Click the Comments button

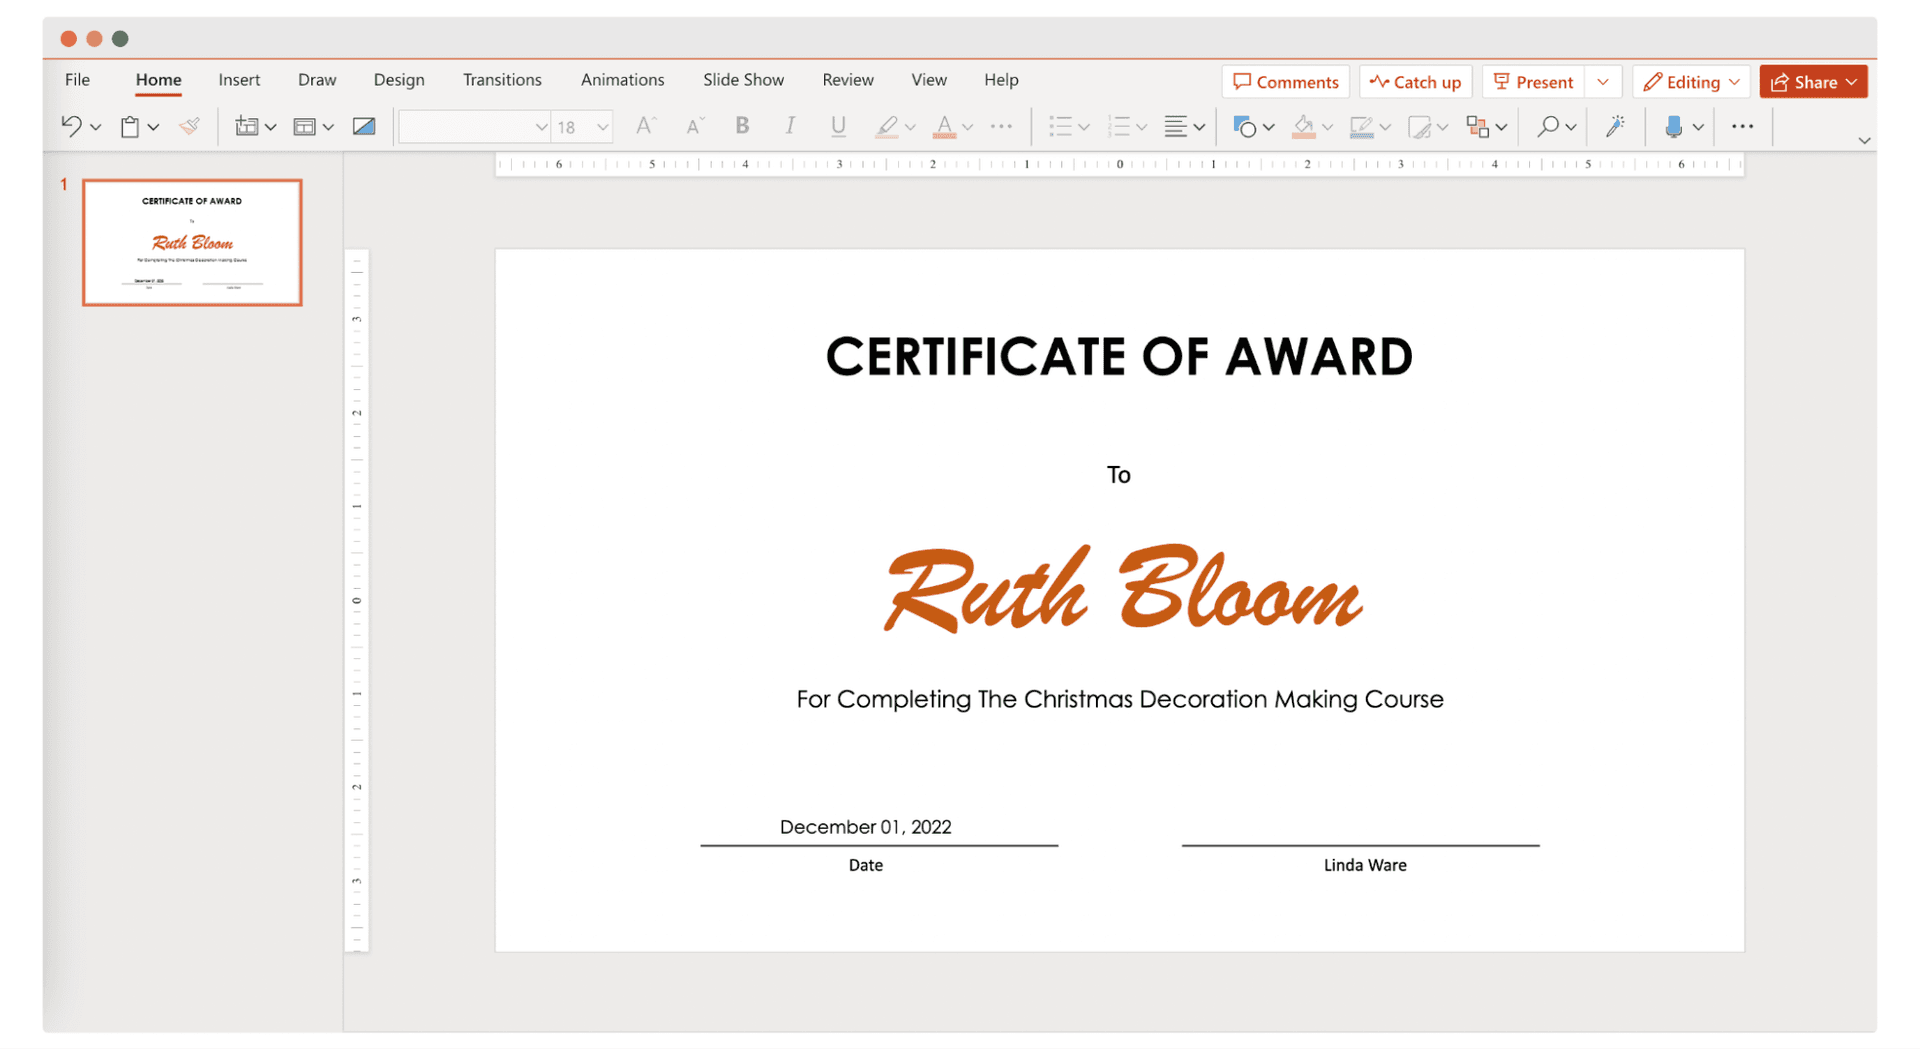pyautogui.click(x=1286, y=82)
